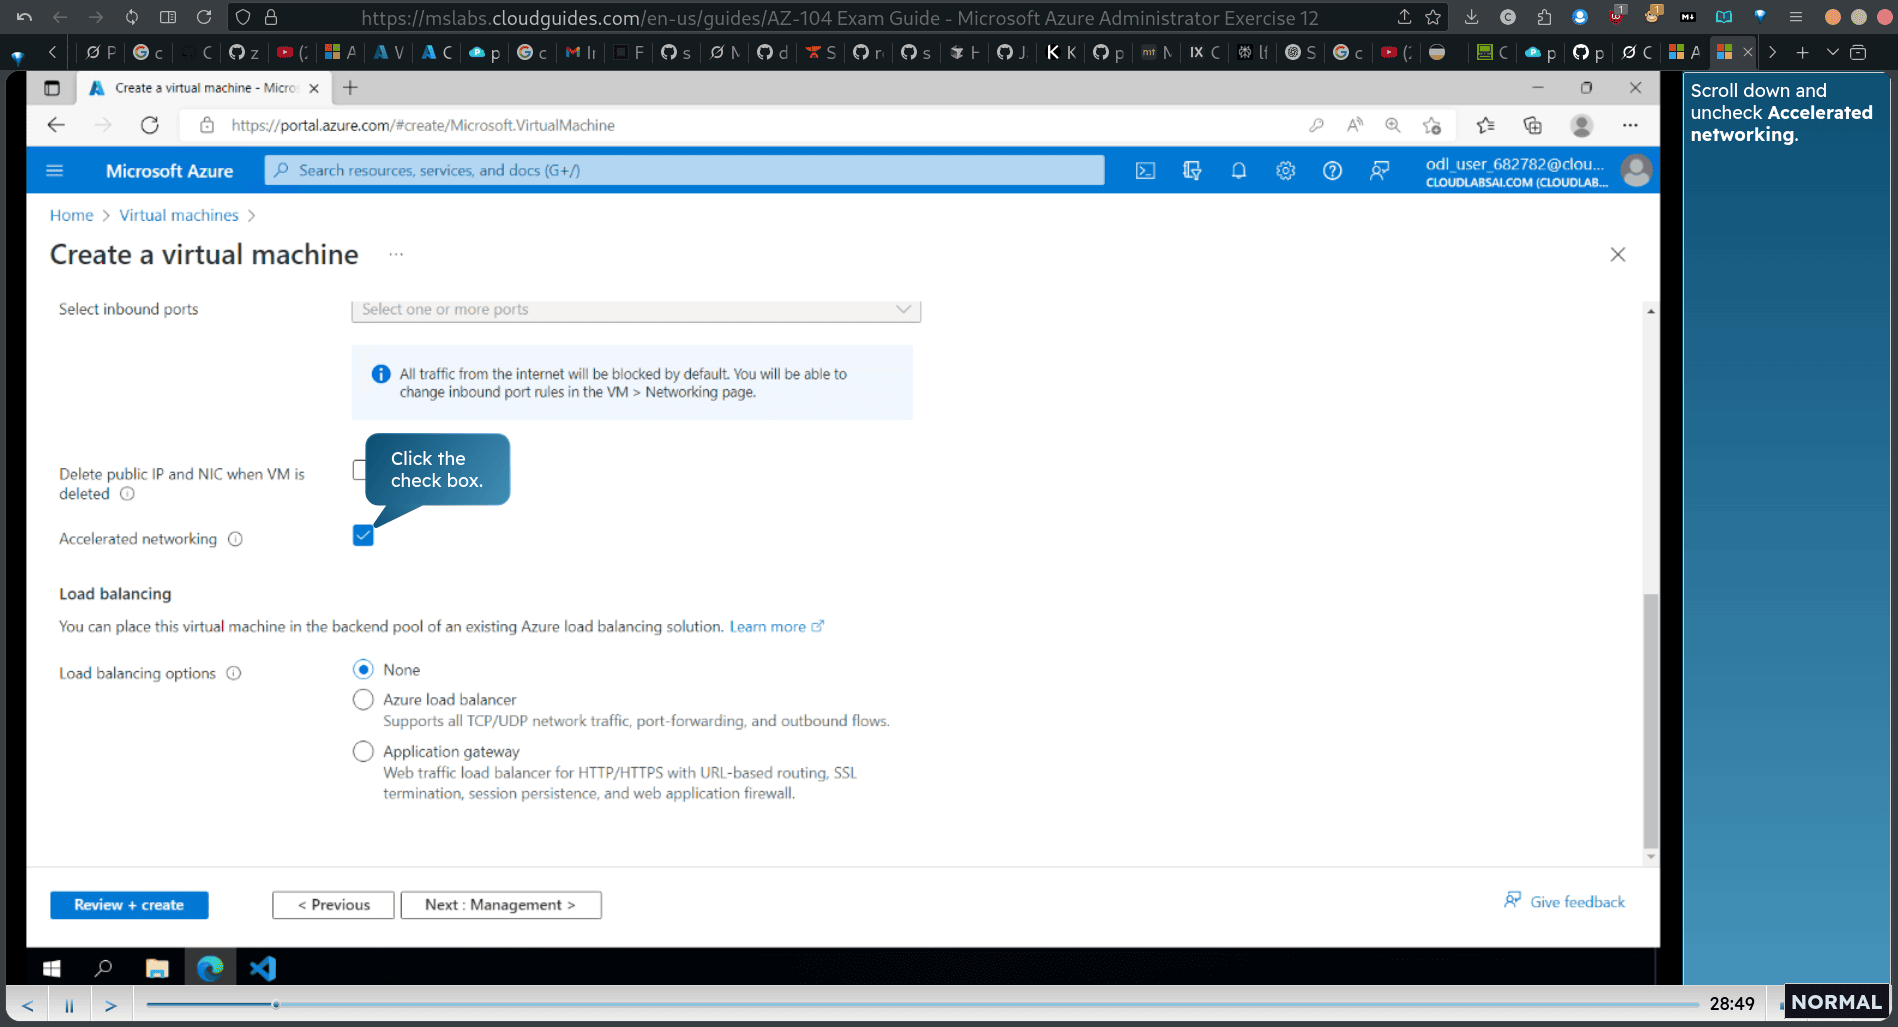Open Edge favorites star-list icon
The width and height of the screenshot is (1898, 1027).
1485,125
